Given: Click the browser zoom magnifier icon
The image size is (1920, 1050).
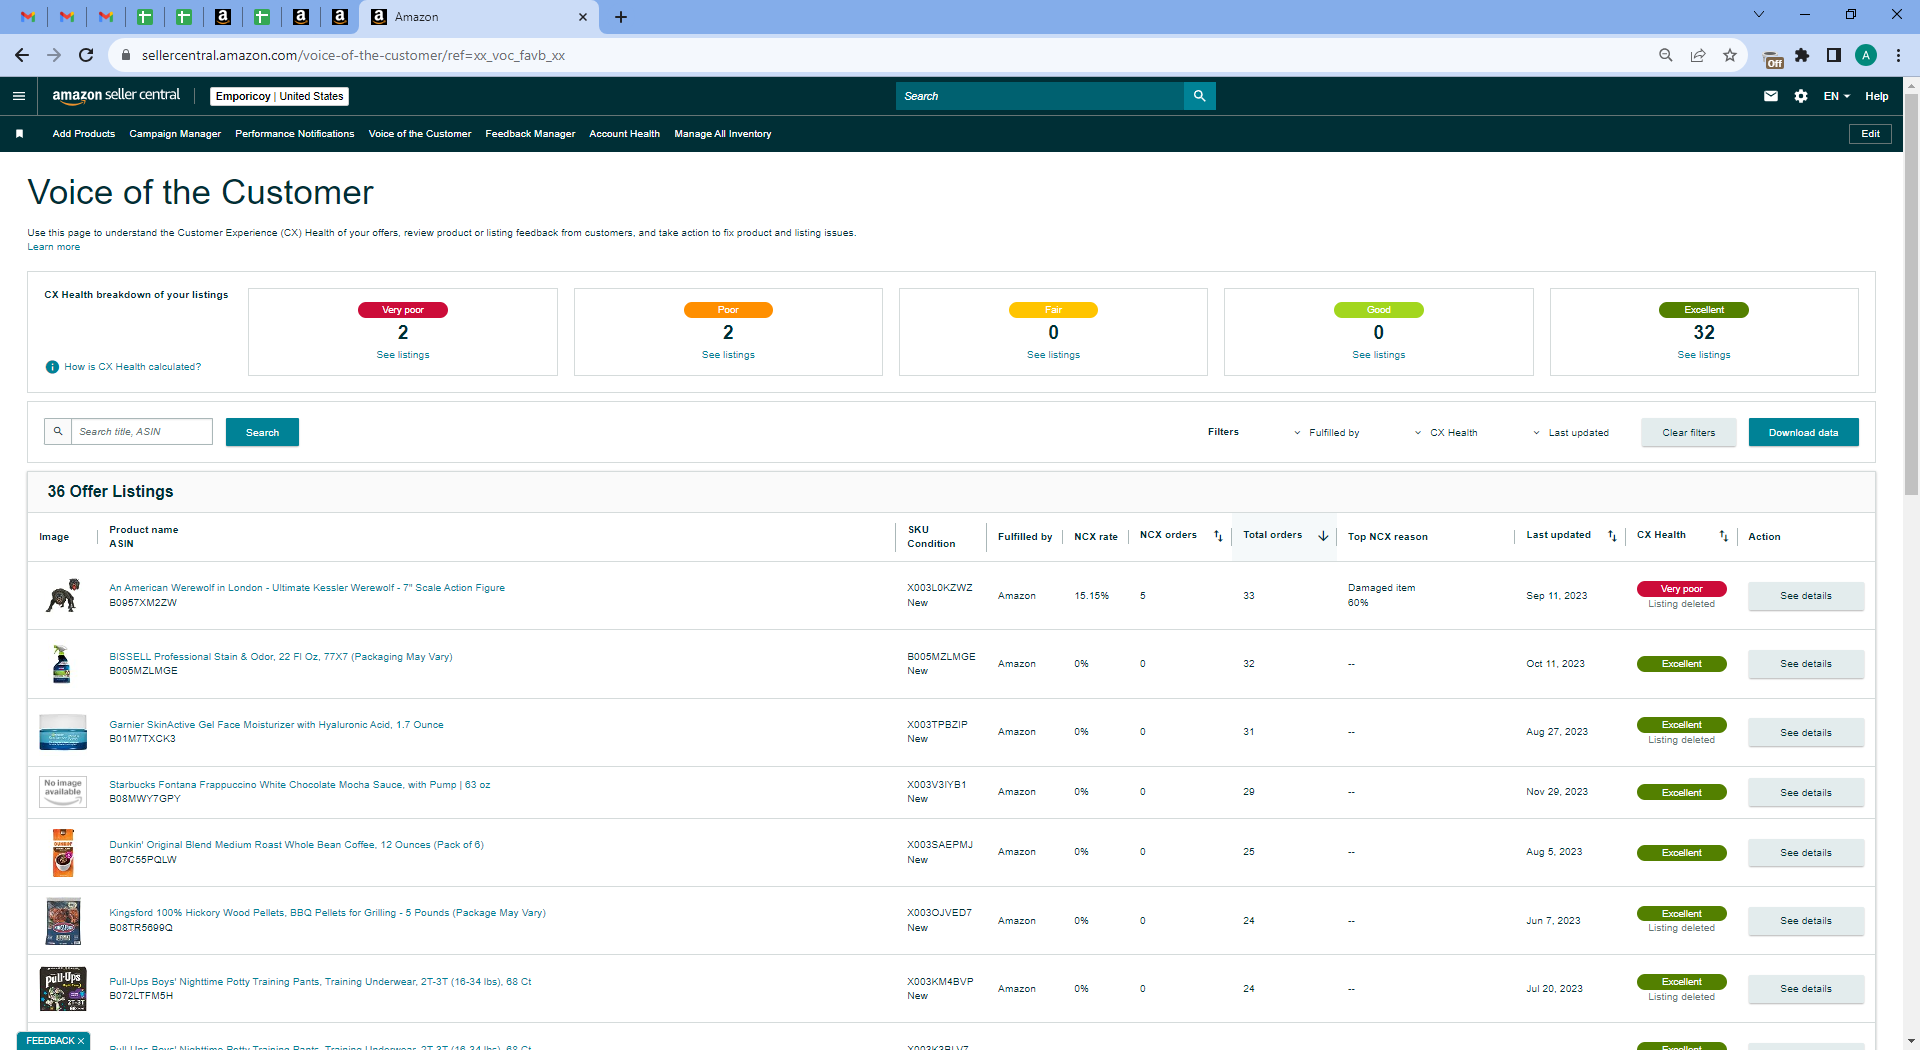Looking at the screenshot, I should 1666,55.
